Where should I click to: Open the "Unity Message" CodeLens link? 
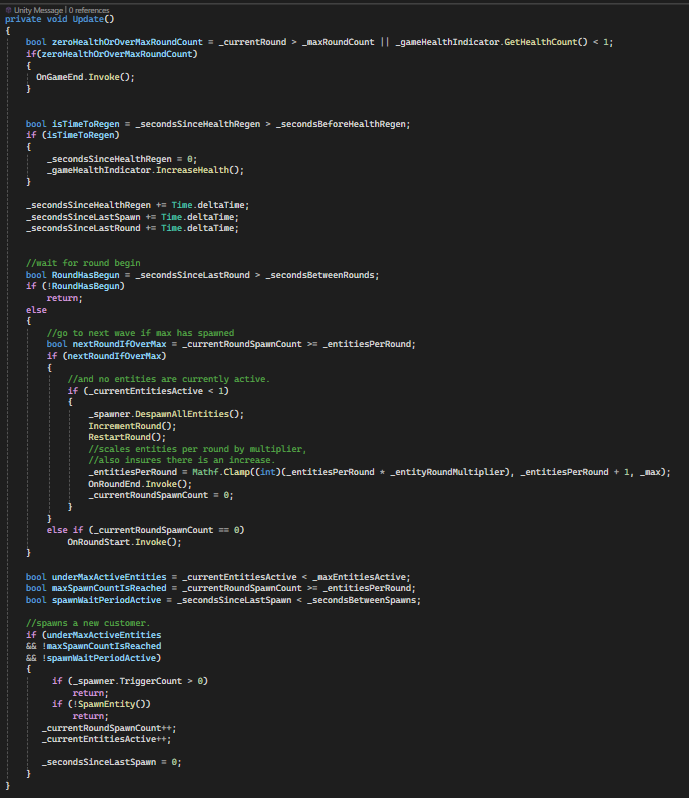click(39, 10)
